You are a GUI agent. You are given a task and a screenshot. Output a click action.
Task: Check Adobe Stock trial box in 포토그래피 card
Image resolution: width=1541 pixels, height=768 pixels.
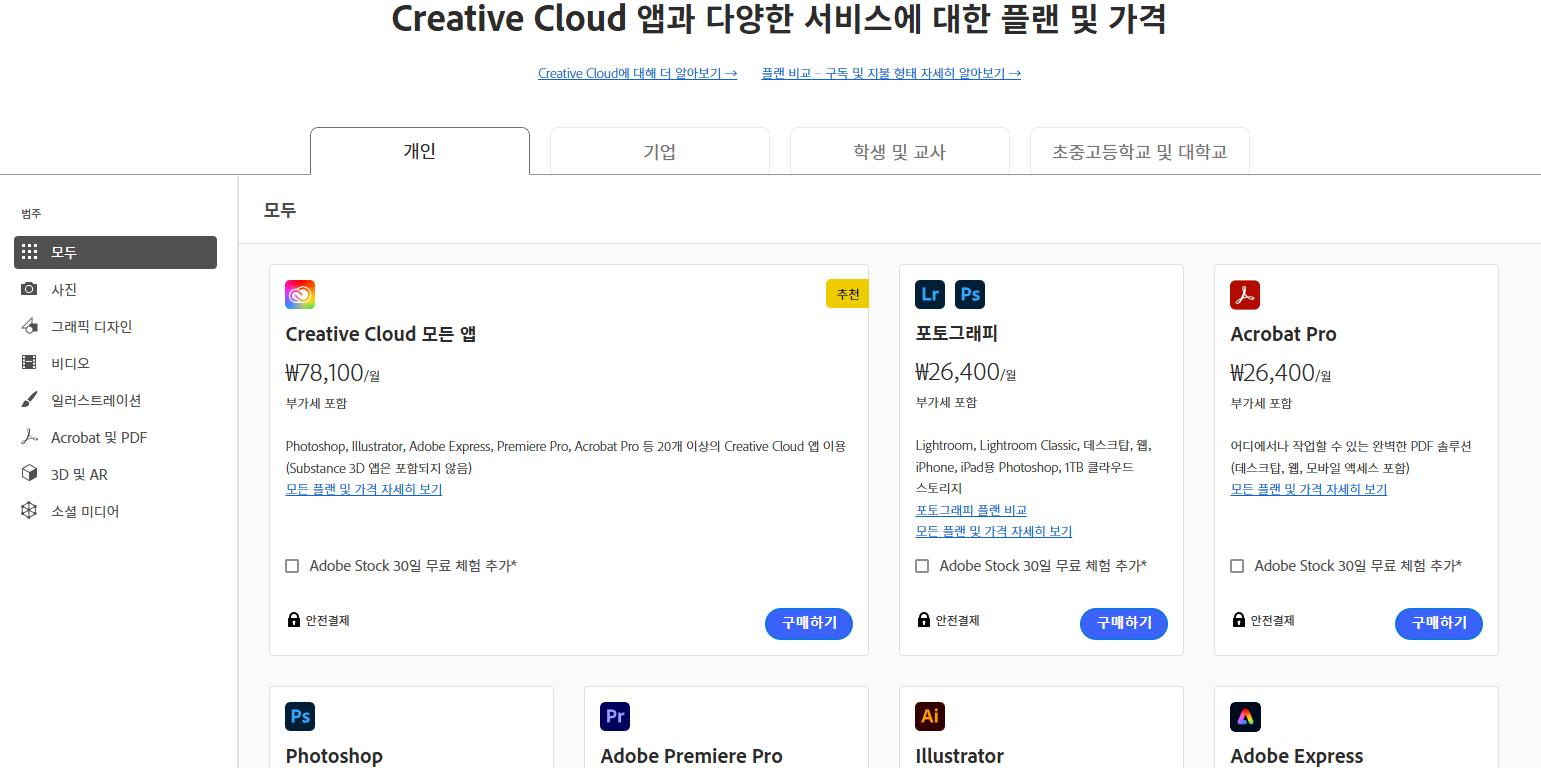(922, 566)
